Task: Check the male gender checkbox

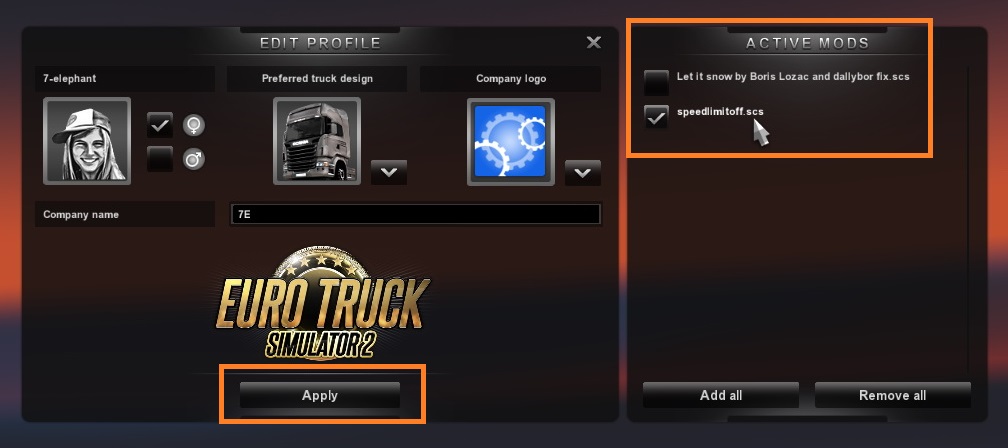Action: click(x=159, y=159)
